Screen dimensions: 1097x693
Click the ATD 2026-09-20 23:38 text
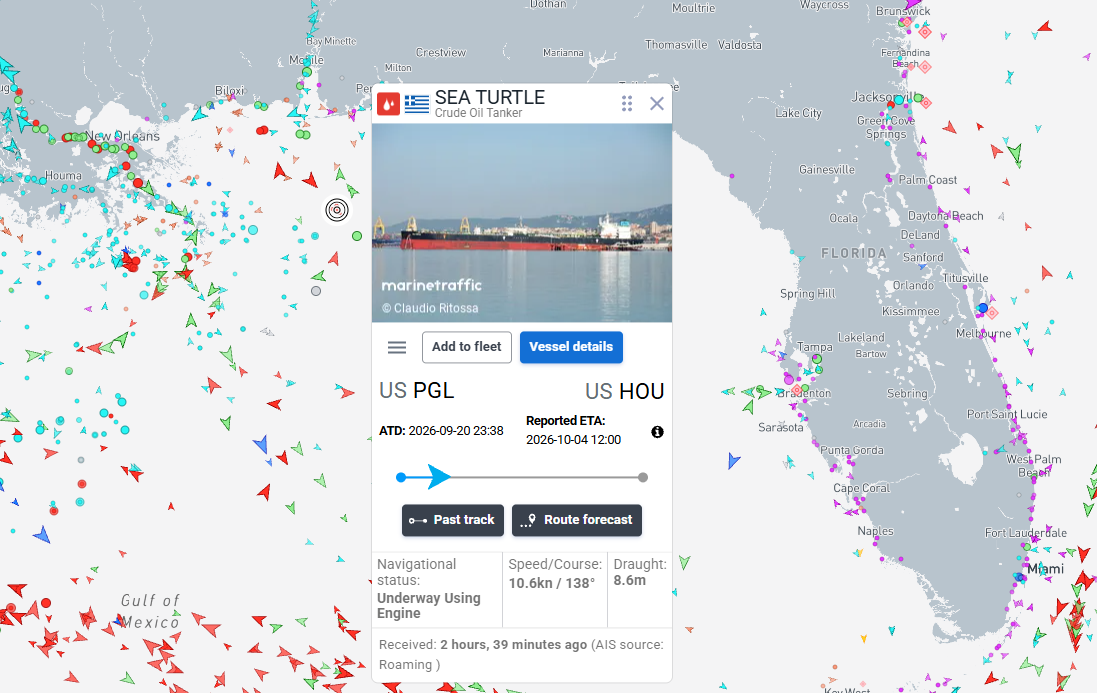441,431
